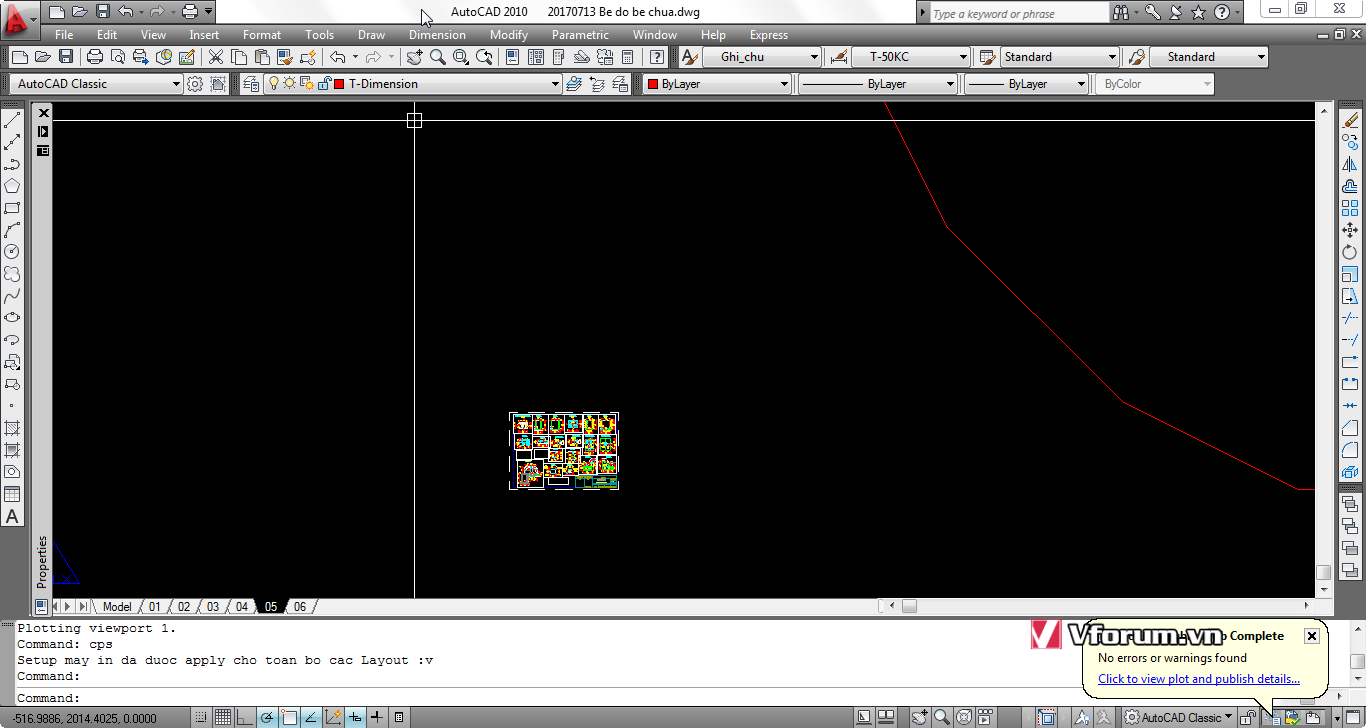
Task: Select the Pan realtime hand tool
Action: 414,57
